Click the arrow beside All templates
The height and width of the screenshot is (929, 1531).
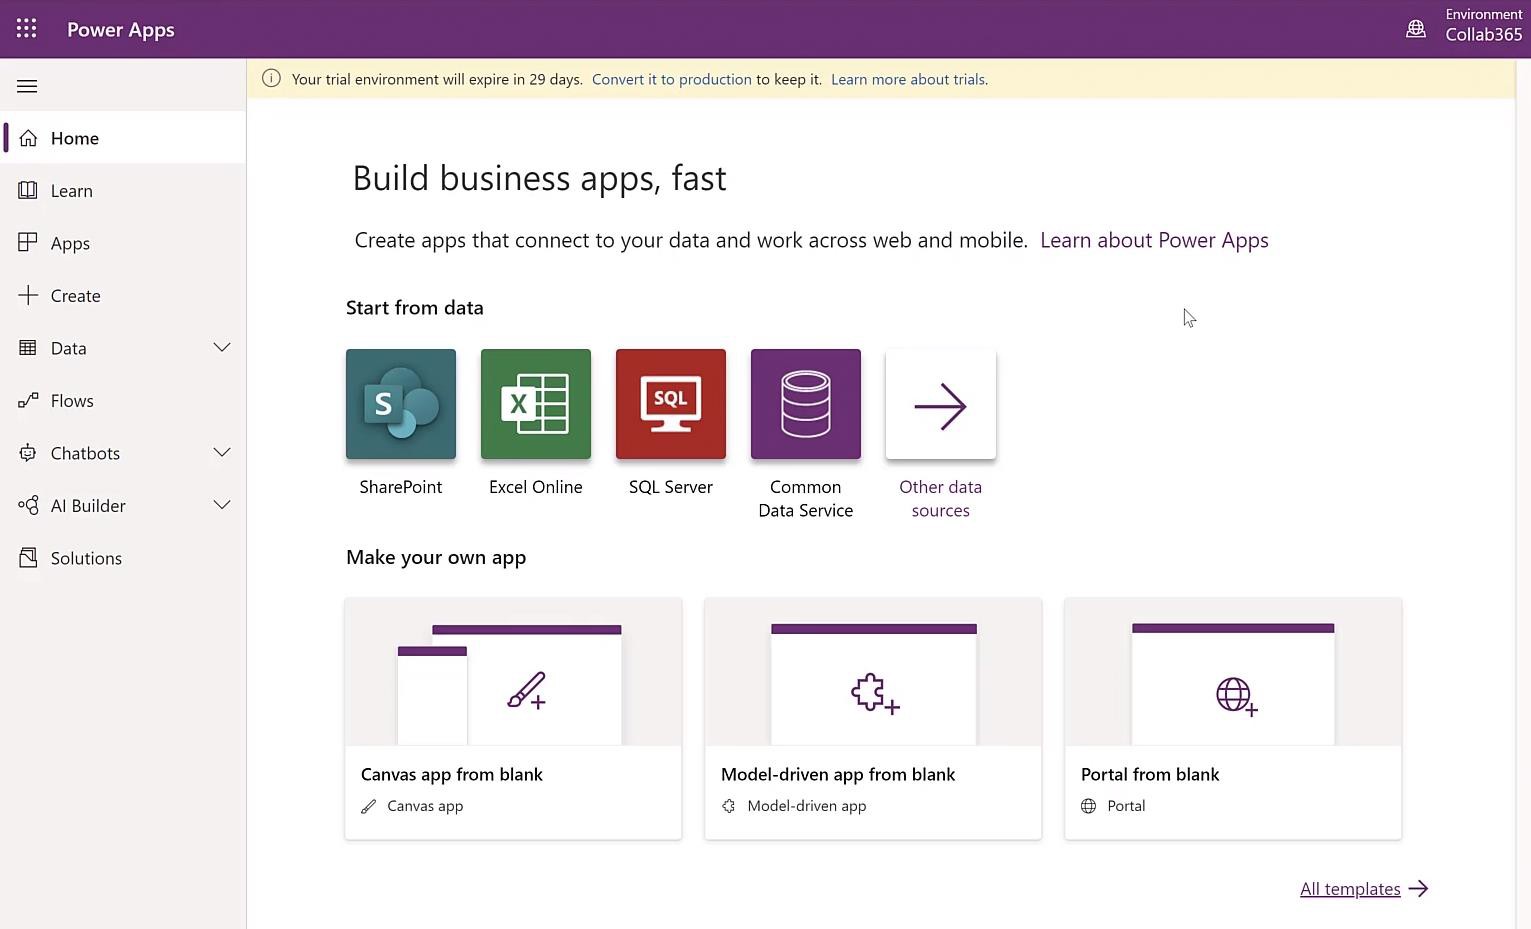[x=1419, y=888]
